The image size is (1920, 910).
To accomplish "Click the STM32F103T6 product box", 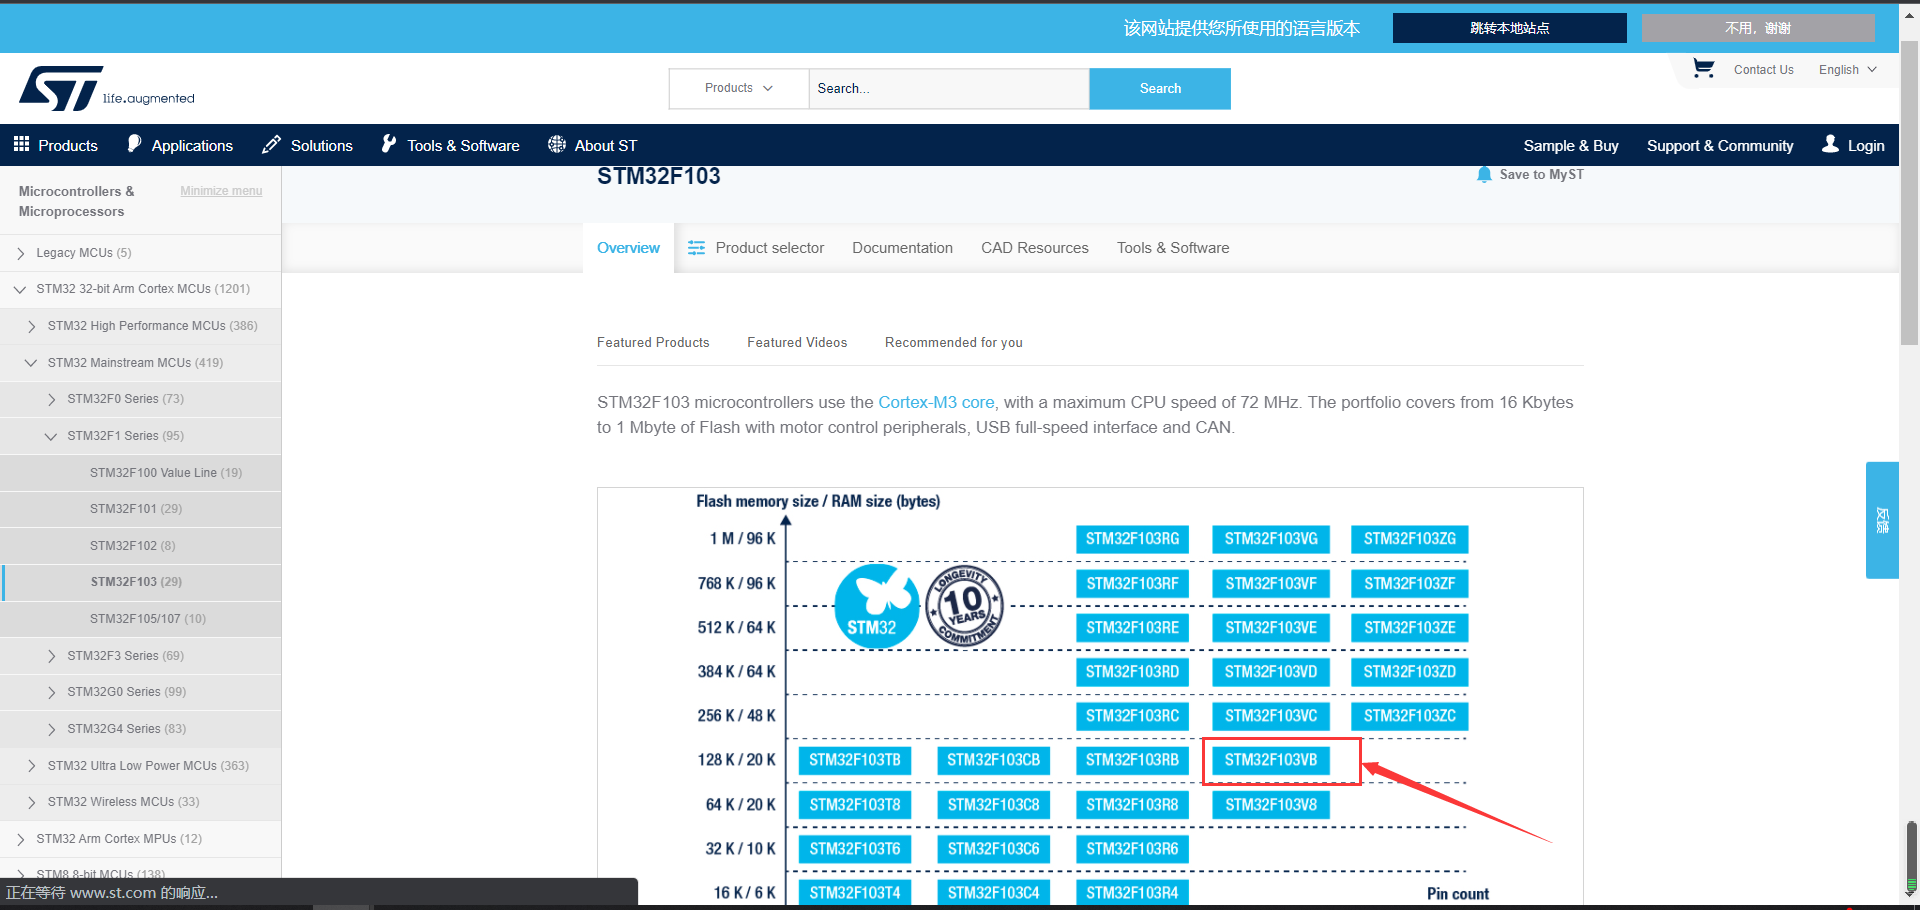I will [855, 849].
